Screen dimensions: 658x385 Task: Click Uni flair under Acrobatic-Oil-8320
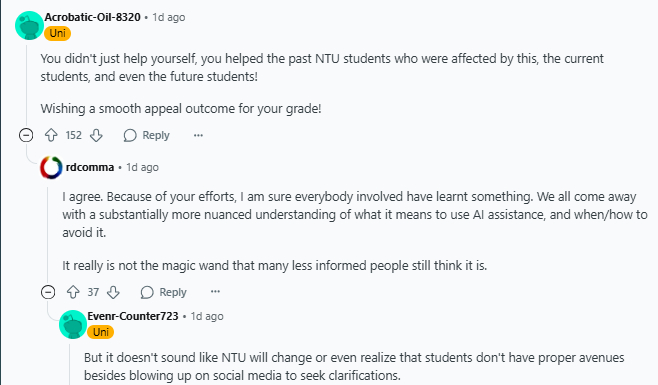point(57,33)
